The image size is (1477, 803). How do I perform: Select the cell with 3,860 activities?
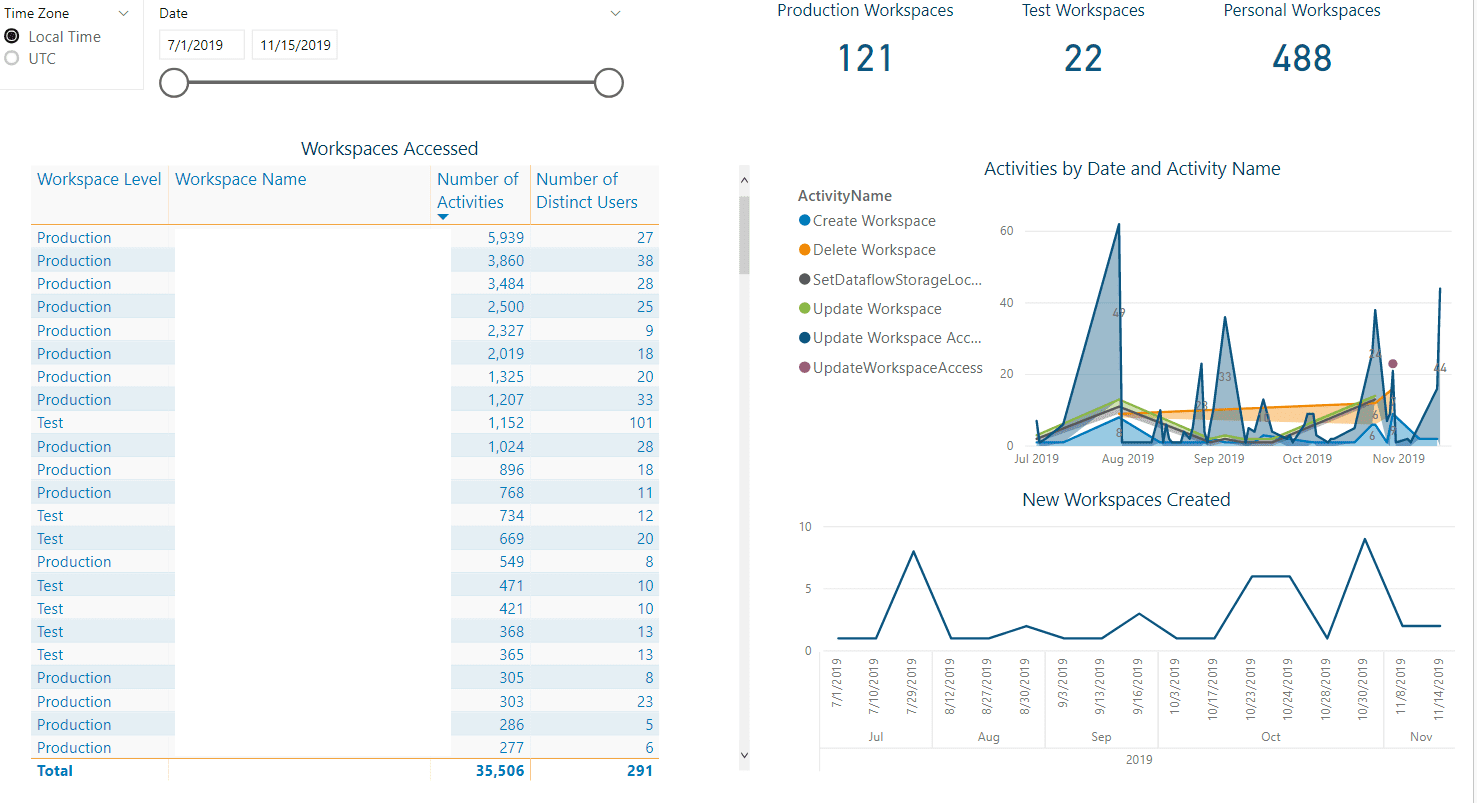tap(505, 261)
